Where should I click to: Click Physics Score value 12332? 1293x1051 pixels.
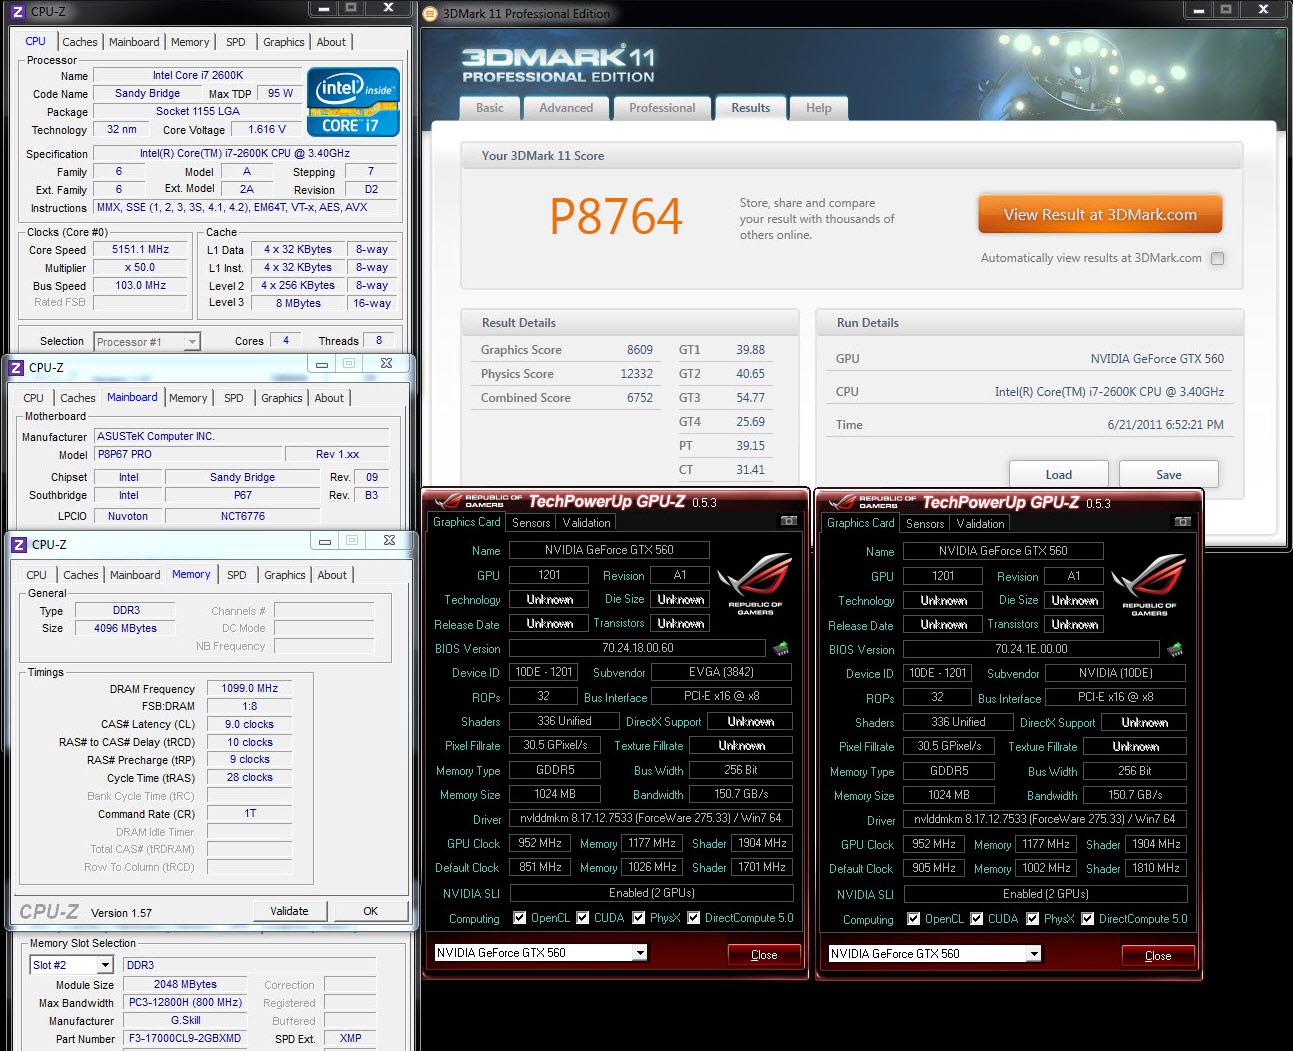pos(636,374)
